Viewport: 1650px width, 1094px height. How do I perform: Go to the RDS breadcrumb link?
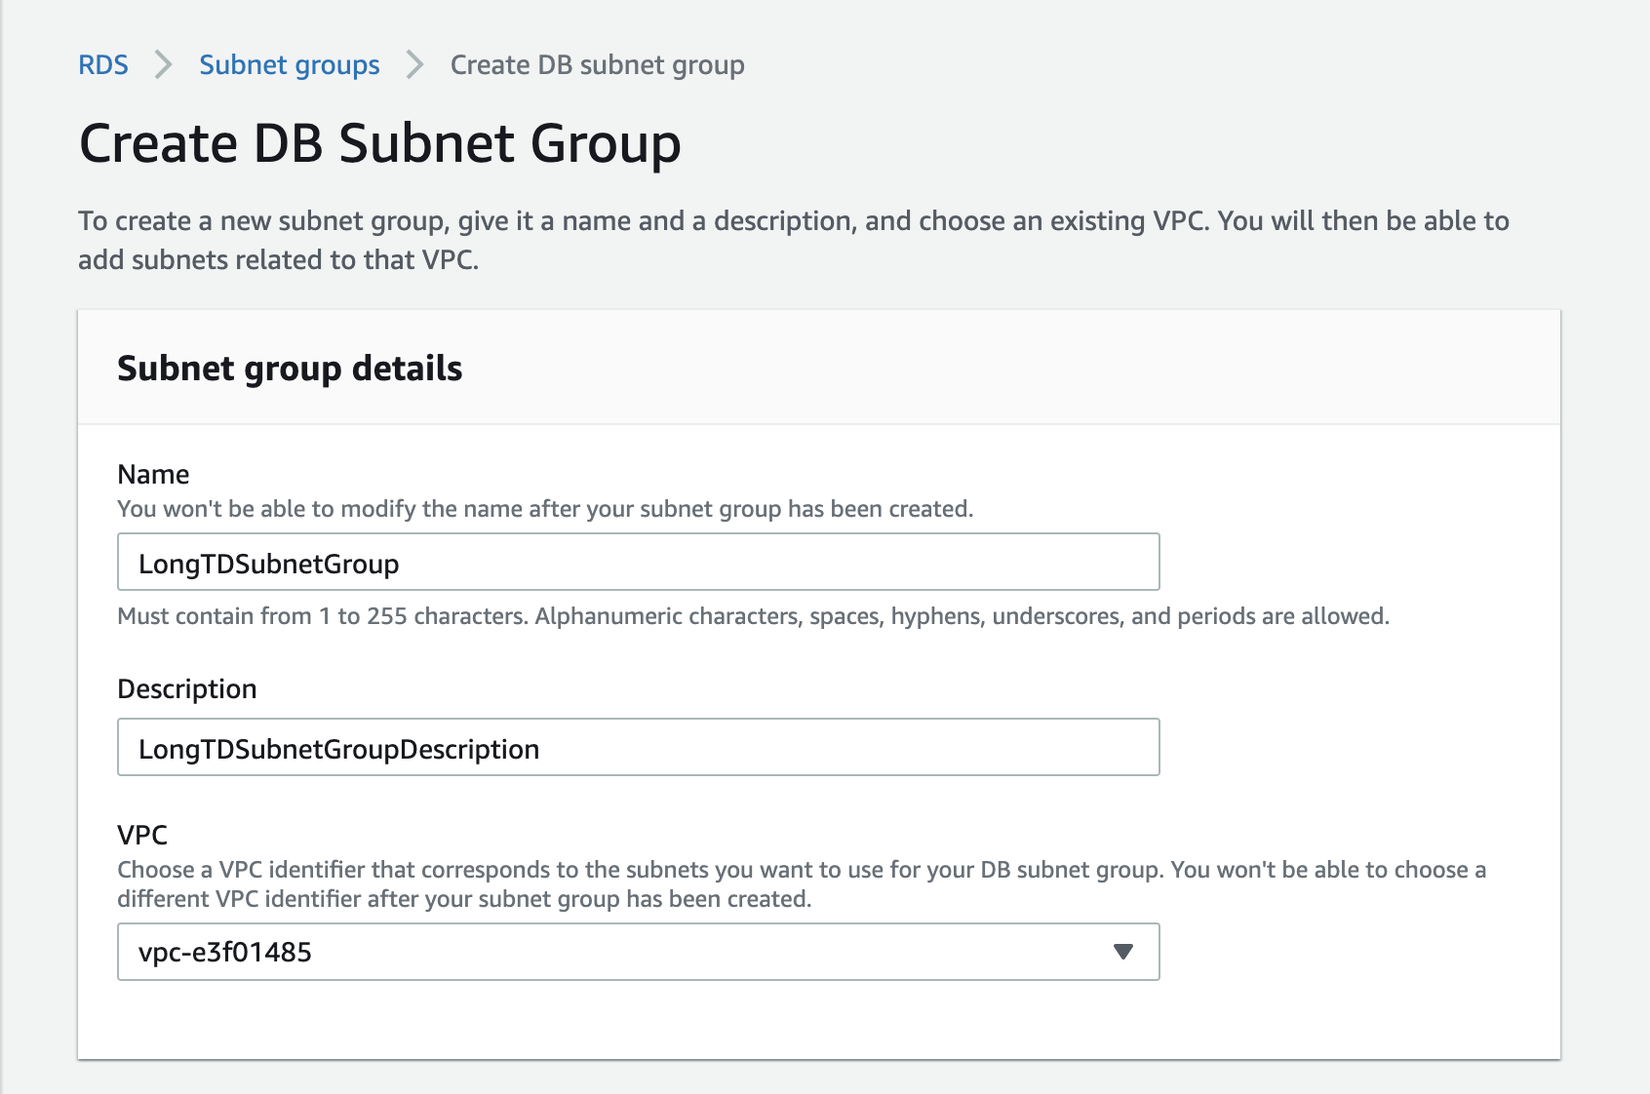tap(103, 65)
